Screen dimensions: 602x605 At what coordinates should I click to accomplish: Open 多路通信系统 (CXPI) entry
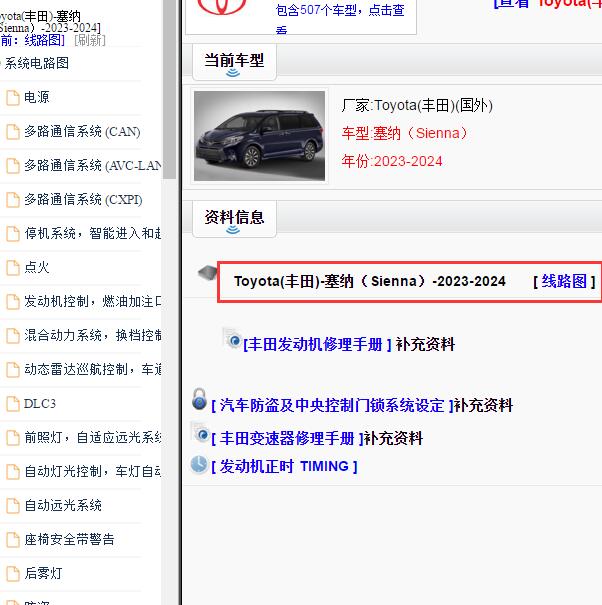pyautogui.click(x=83, y=199)
